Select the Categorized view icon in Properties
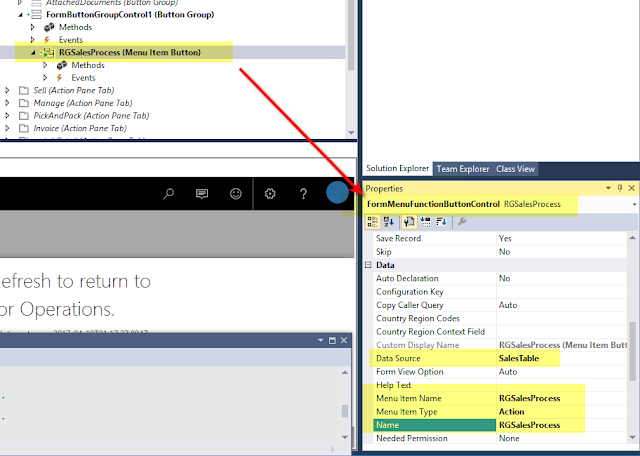 (372, 222)
